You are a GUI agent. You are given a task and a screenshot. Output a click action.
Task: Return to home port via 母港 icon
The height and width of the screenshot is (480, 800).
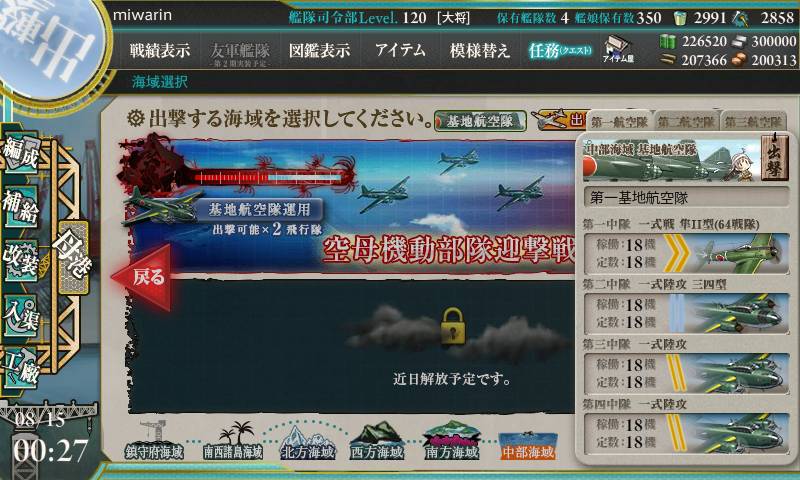pos(73,257)
